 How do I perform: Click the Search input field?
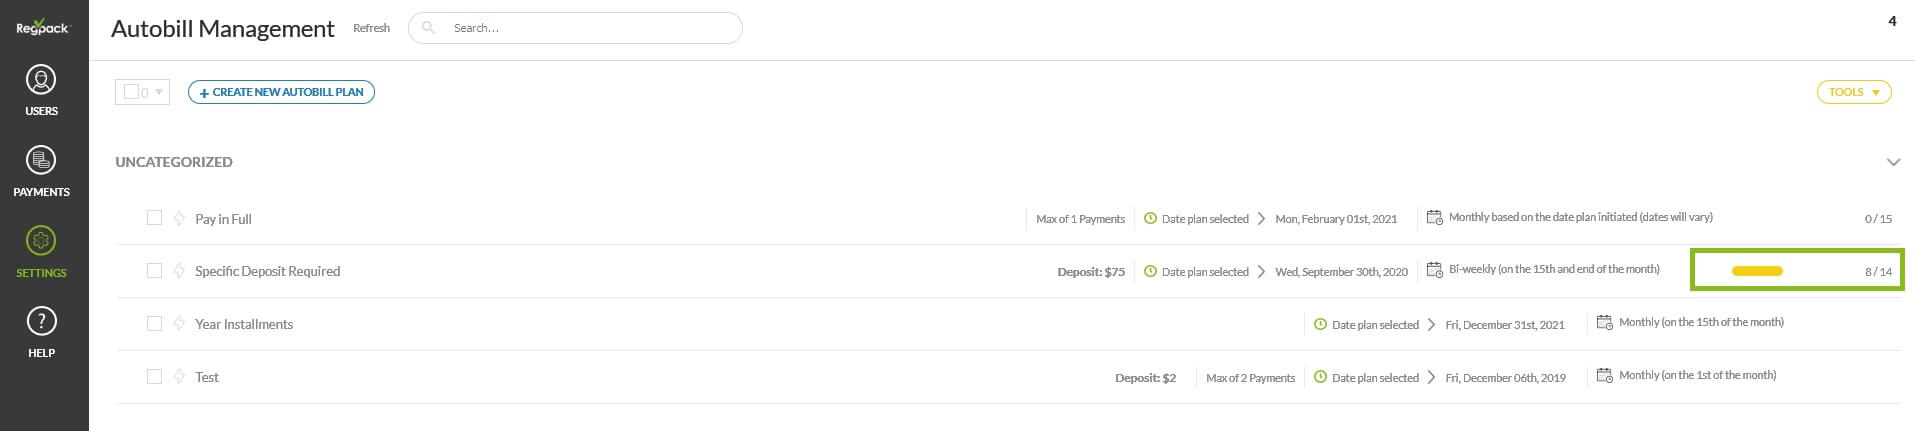(590, 28)
